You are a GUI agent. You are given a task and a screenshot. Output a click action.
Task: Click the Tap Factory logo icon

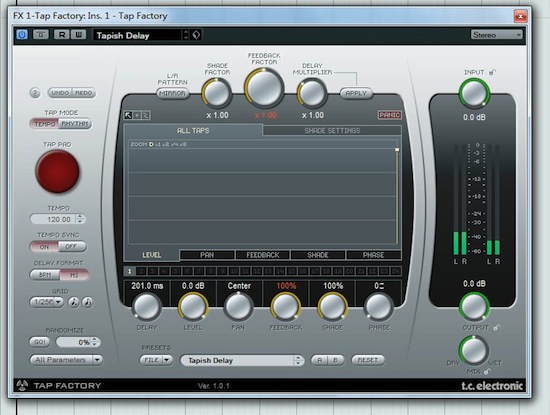point(22,385)
